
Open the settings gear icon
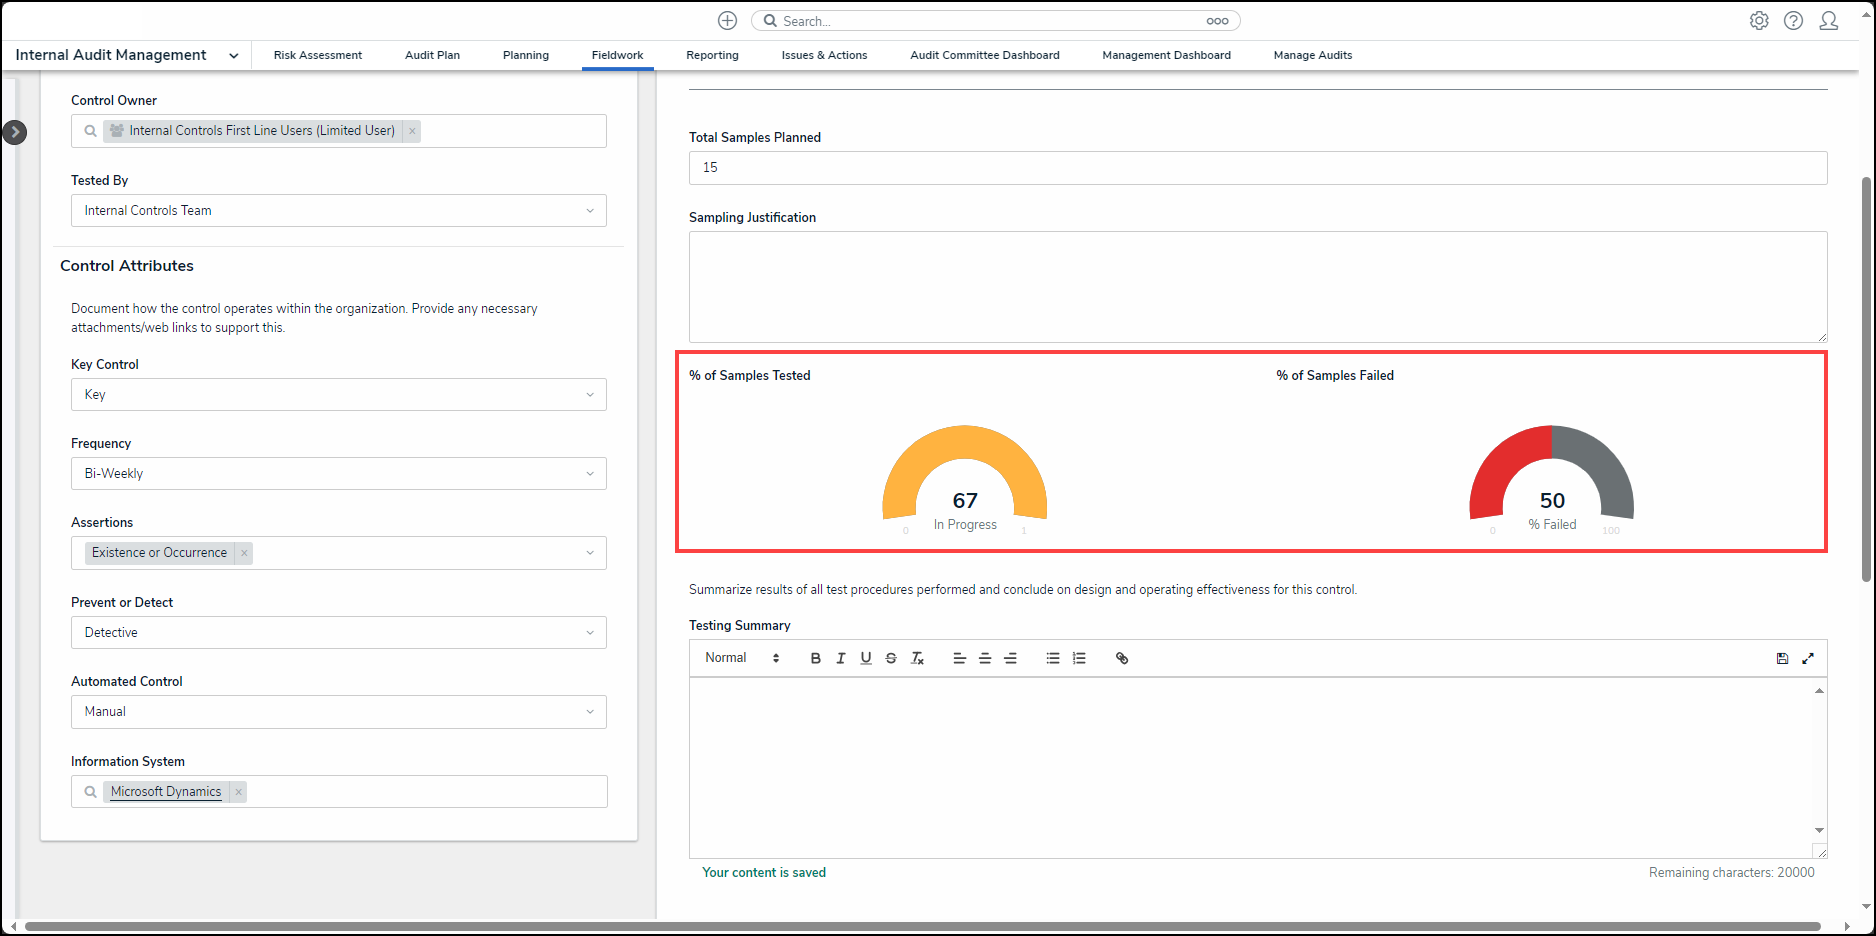click(1759, 21)
